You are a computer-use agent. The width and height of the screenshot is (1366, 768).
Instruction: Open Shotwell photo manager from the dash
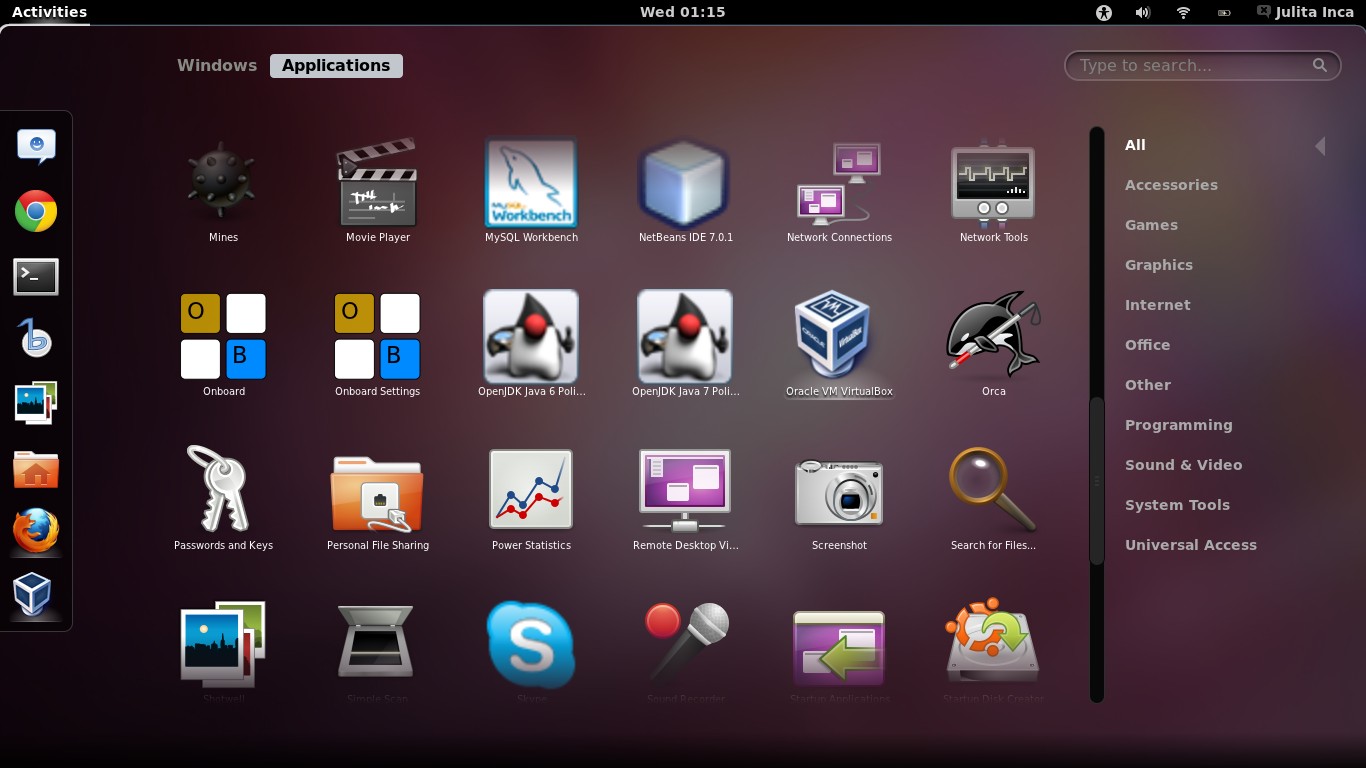tap(36, 404)
